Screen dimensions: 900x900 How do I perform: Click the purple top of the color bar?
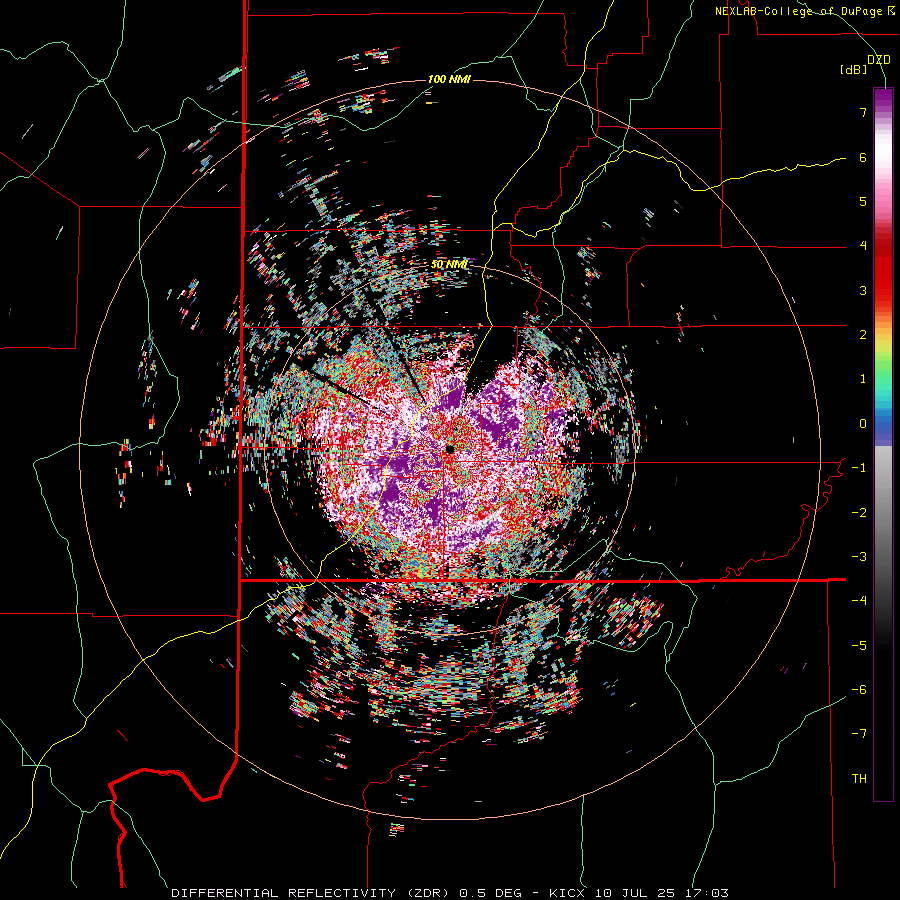point(883,99)
